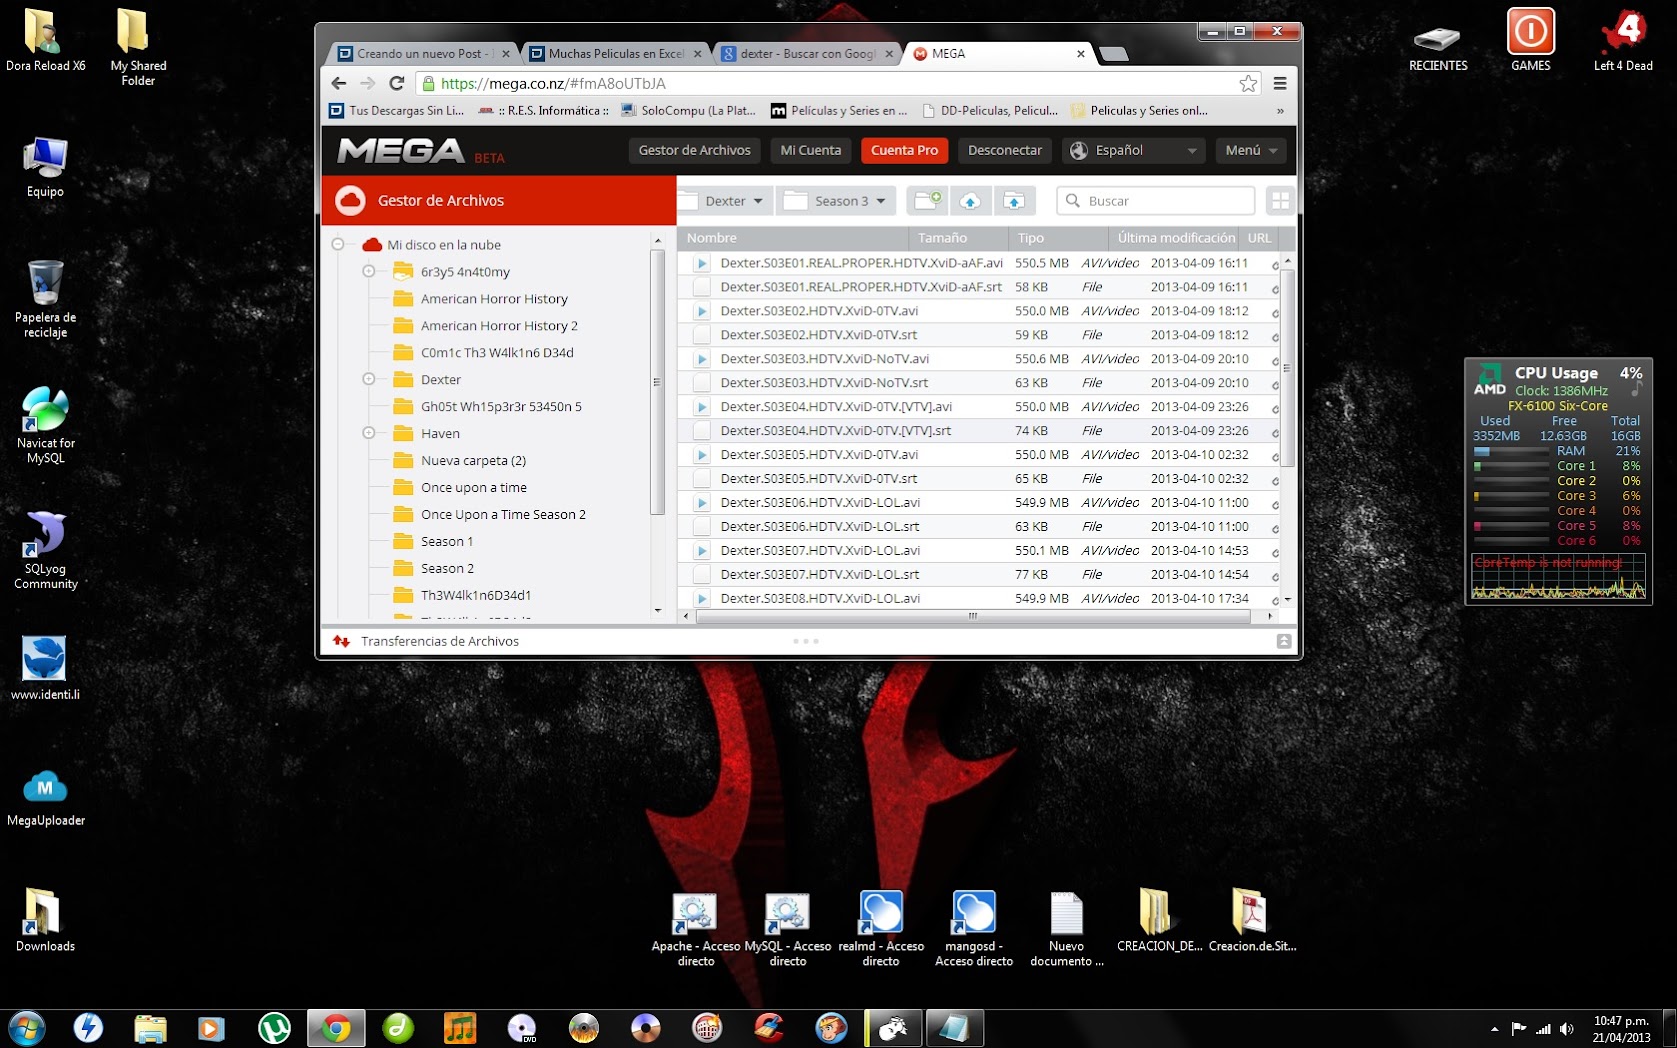Expand the Dexter folder tree node
This screenshot has height=1048, width=1677.
click(x=369, y=380)
